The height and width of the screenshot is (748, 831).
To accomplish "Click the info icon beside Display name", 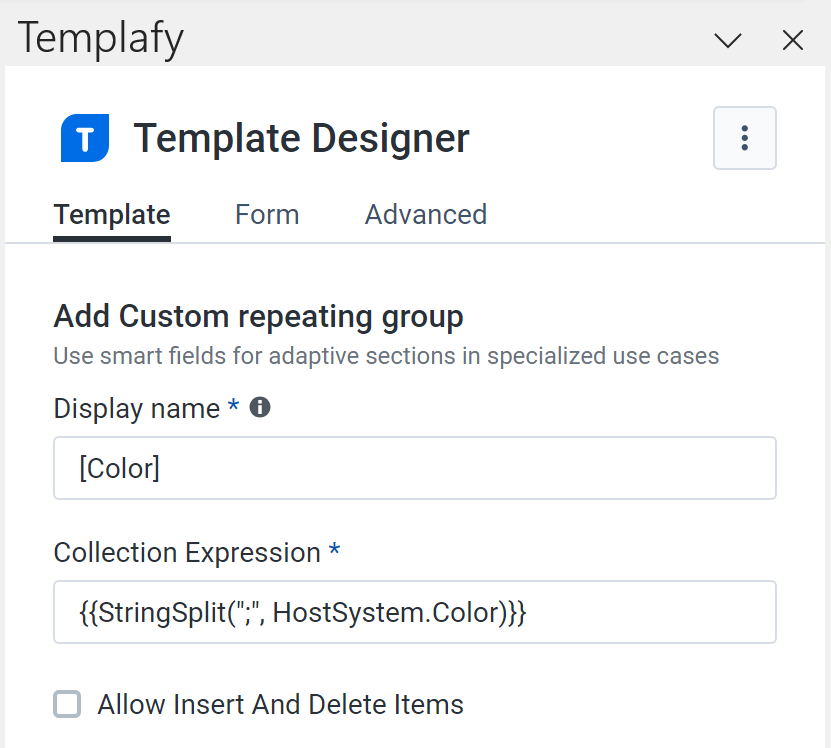I will [260, 407].
